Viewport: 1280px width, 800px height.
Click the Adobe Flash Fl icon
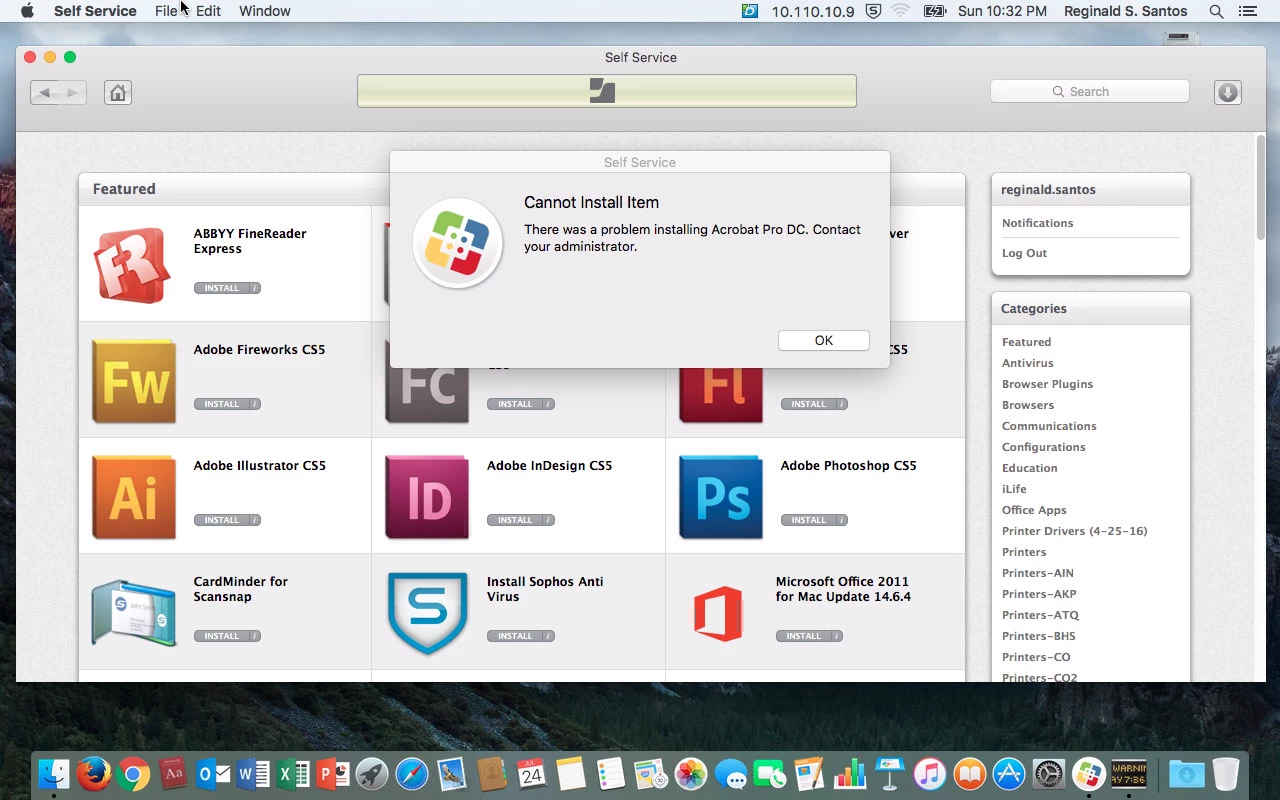[720, 395]
